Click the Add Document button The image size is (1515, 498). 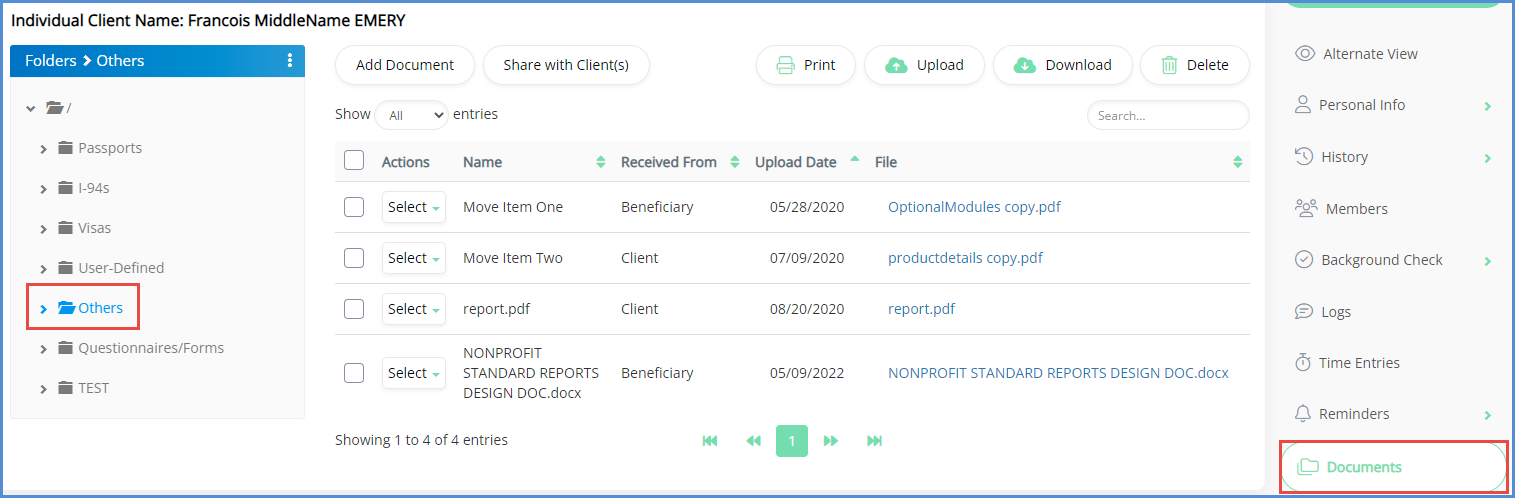click(405, 65)
